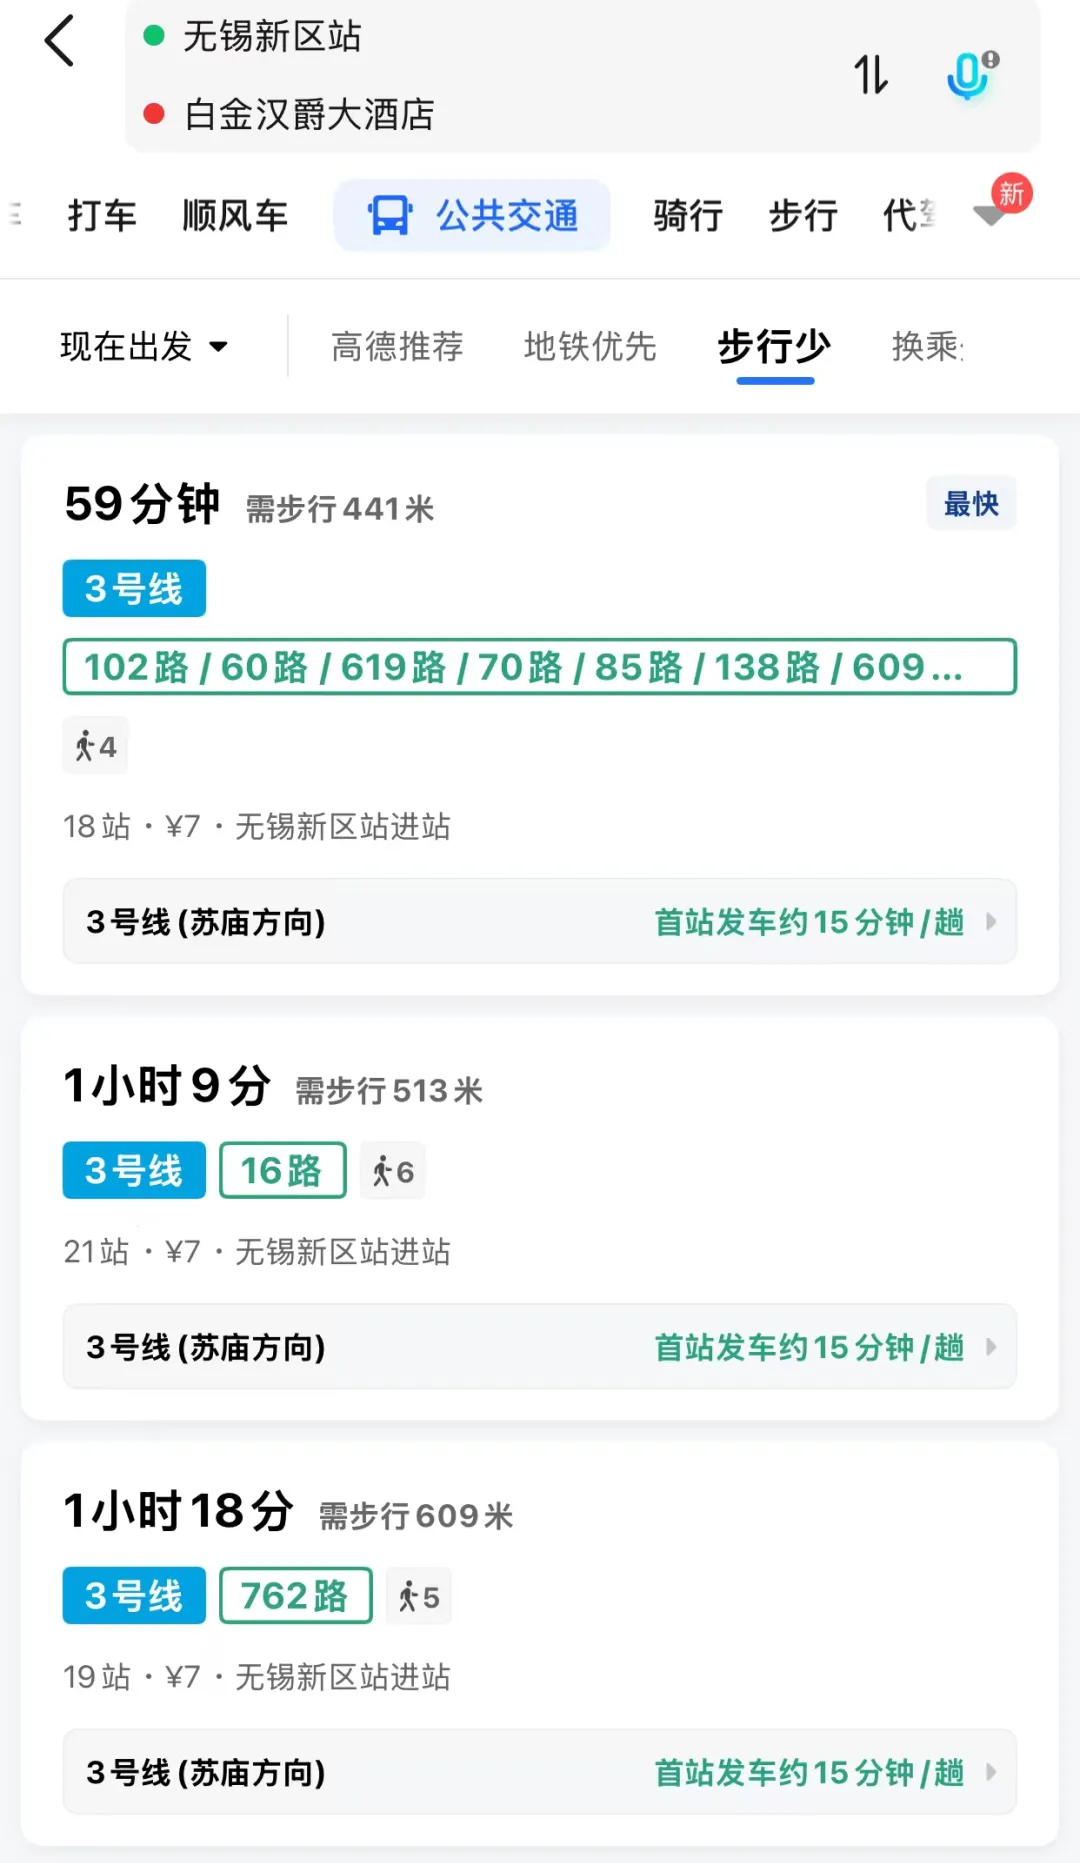The height and width of the screenshot is (1863, 1080).
Task: Select the 公共交通 bus icon tab
Action: pos(389,215)
